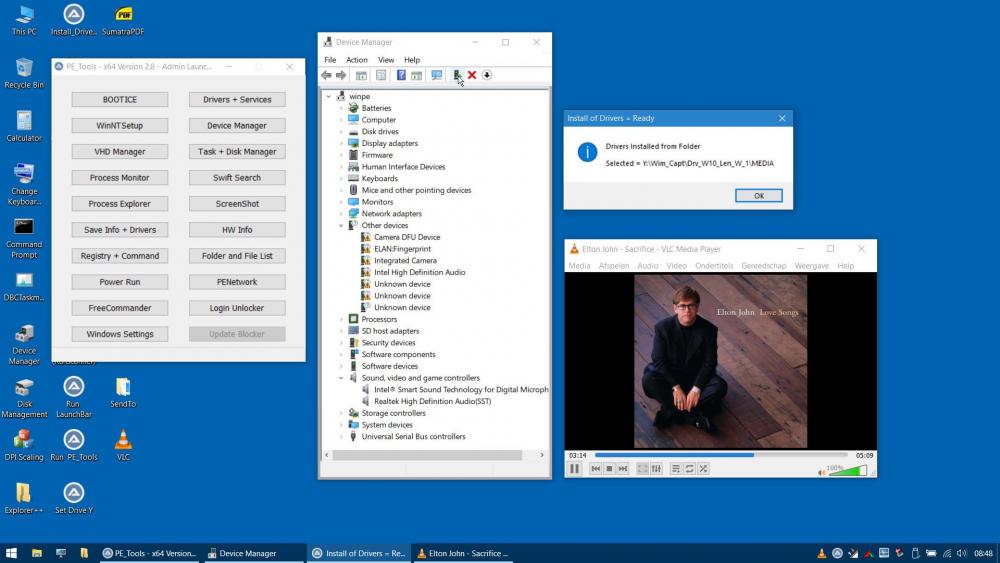Stop playback in VLC
This screenshot has height=563, width=1000.
click(x=609, y=468)
